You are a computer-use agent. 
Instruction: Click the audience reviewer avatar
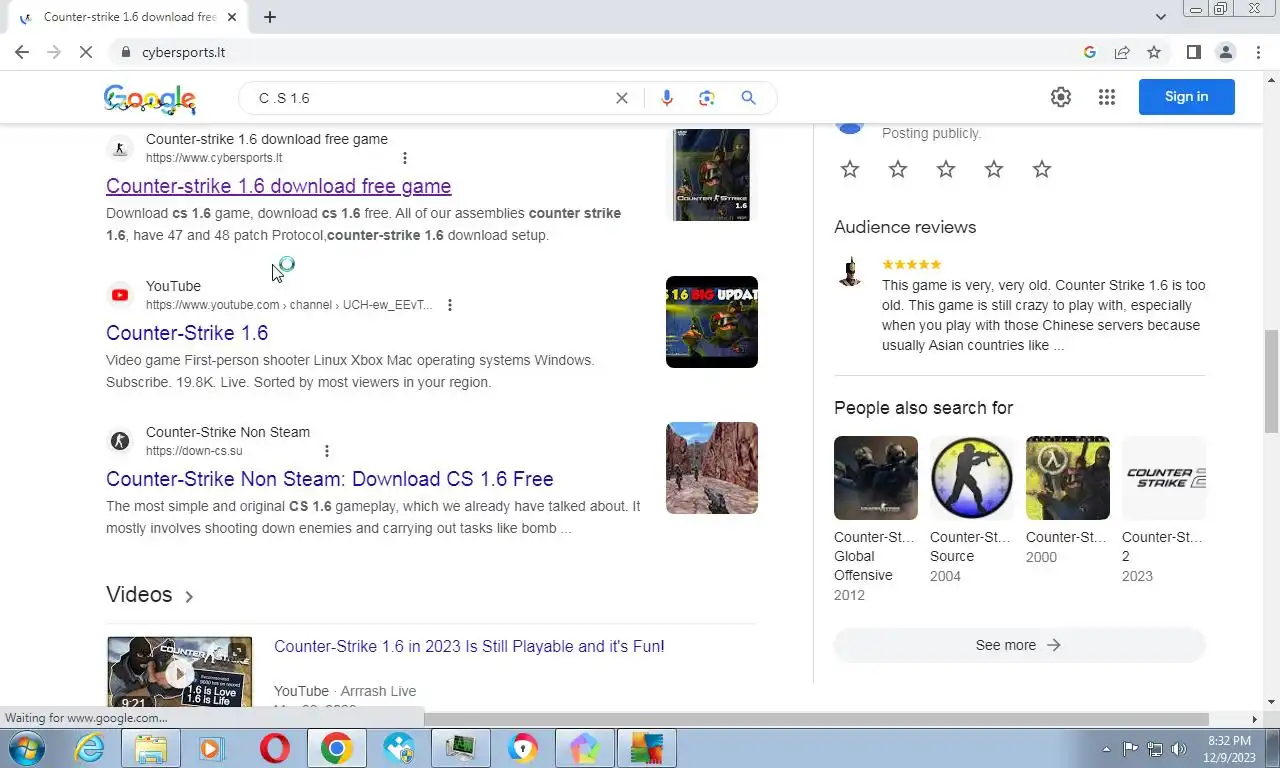(850, 272)
